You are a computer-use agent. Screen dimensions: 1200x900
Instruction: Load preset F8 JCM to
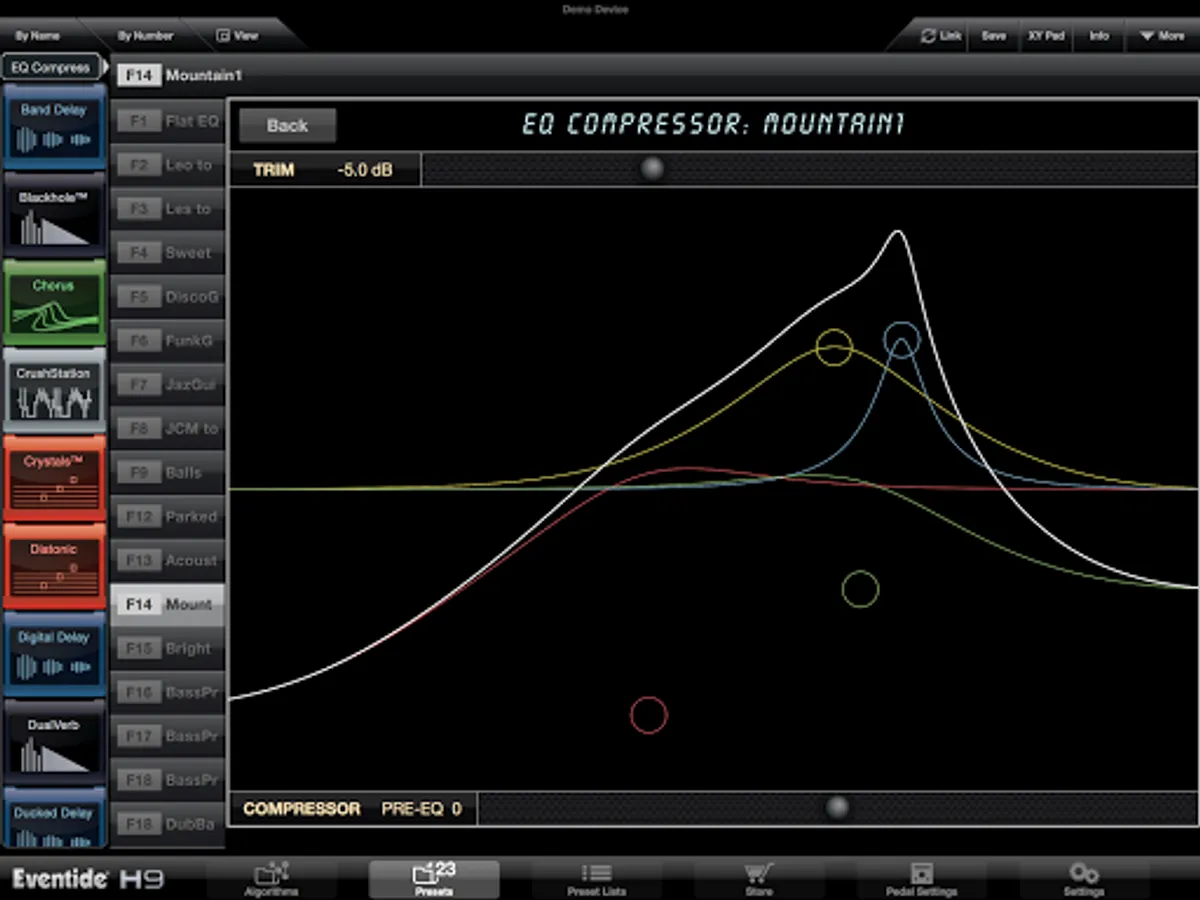168,429
